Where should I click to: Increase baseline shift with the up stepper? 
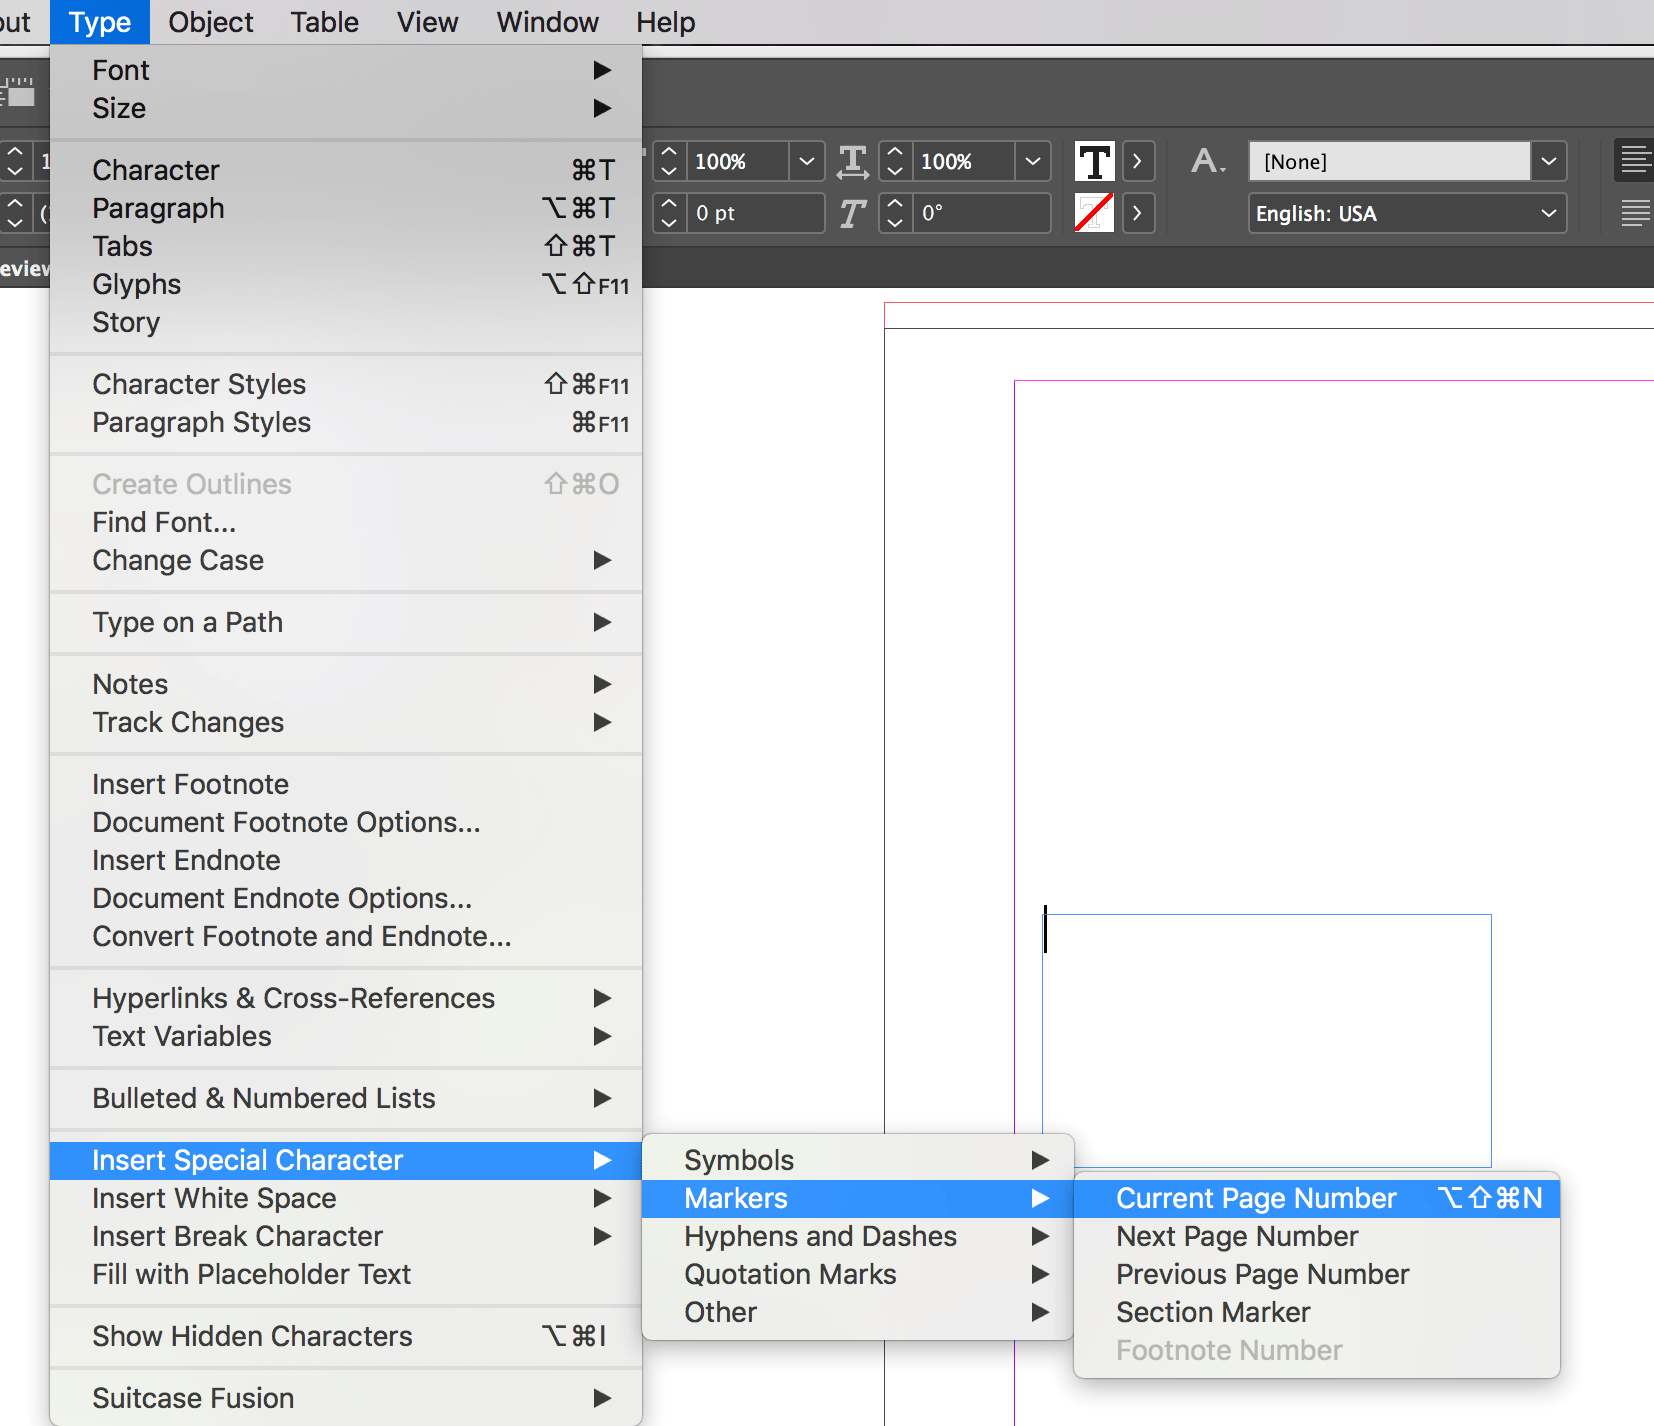[668, 203]
